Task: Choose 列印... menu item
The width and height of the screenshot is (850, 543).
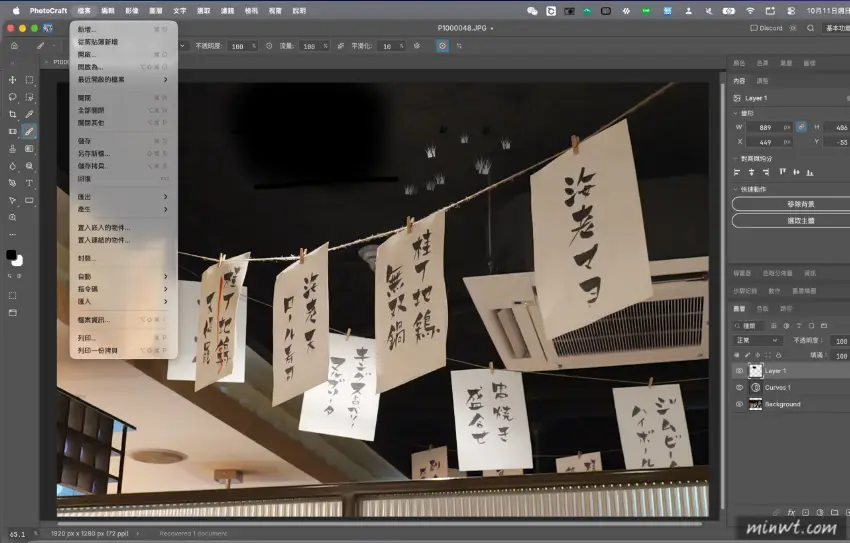Action: [x=123, y=338]
